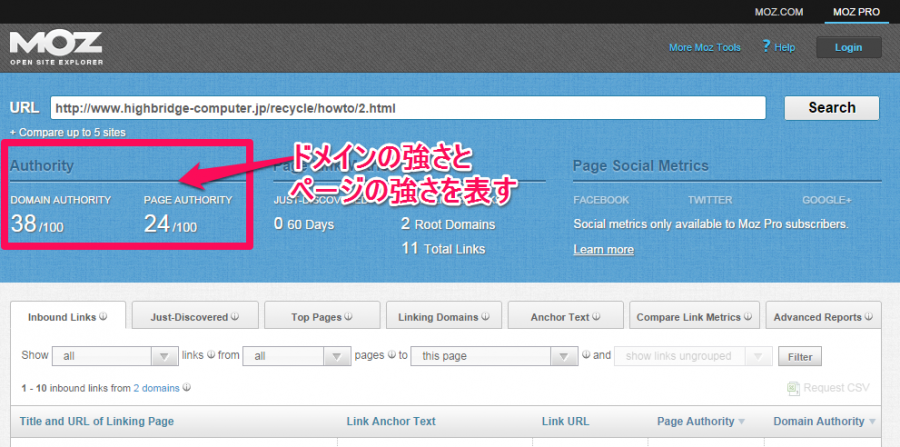Viewport: 900px width, 447px height.
Task: Sort by Domain Authority column arrow
Action: [x=872, y=422]
